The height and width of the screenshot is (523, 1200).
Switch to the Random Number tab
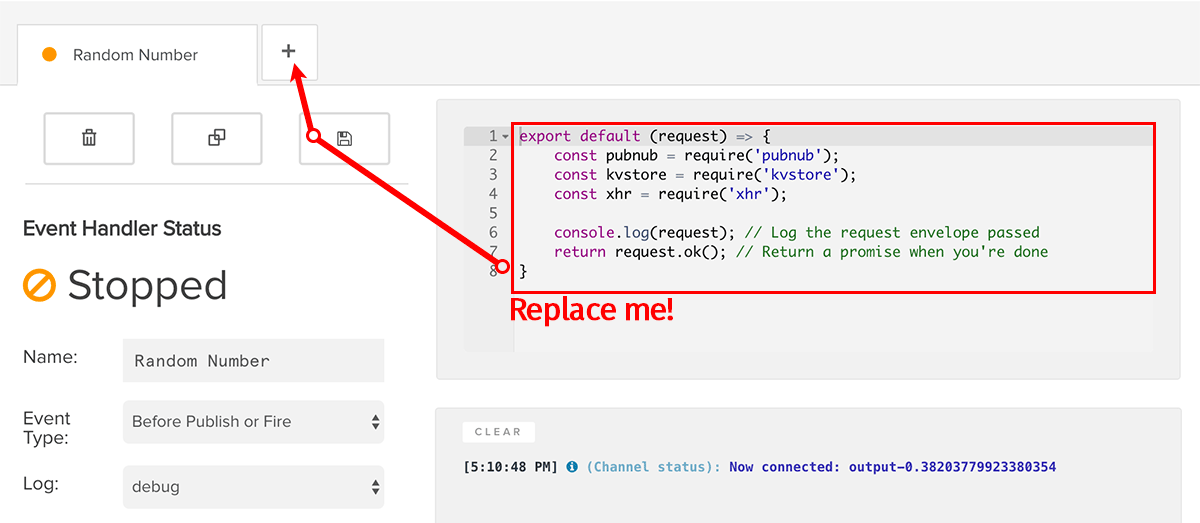tap(137, 55)
